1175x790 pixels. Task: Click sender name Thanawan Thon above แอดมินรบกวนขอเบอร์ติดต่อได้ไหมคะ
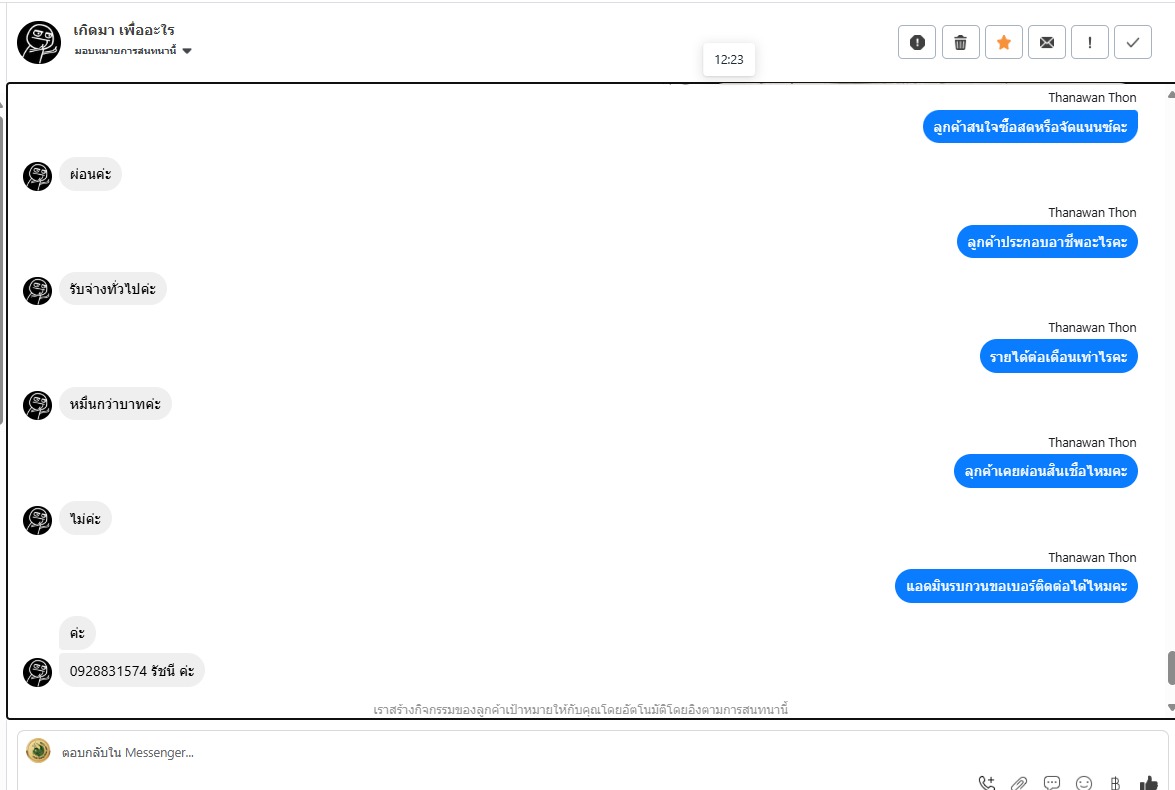click(1093, 558)
